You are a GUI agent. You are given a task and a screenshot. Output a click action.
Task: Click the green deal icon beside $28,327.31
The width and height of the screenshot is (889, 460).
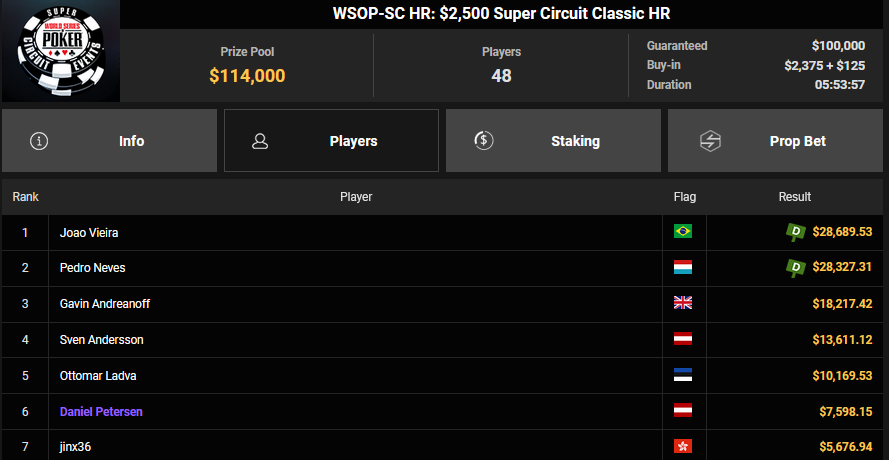pyautogui.click(x=796, y=268)
